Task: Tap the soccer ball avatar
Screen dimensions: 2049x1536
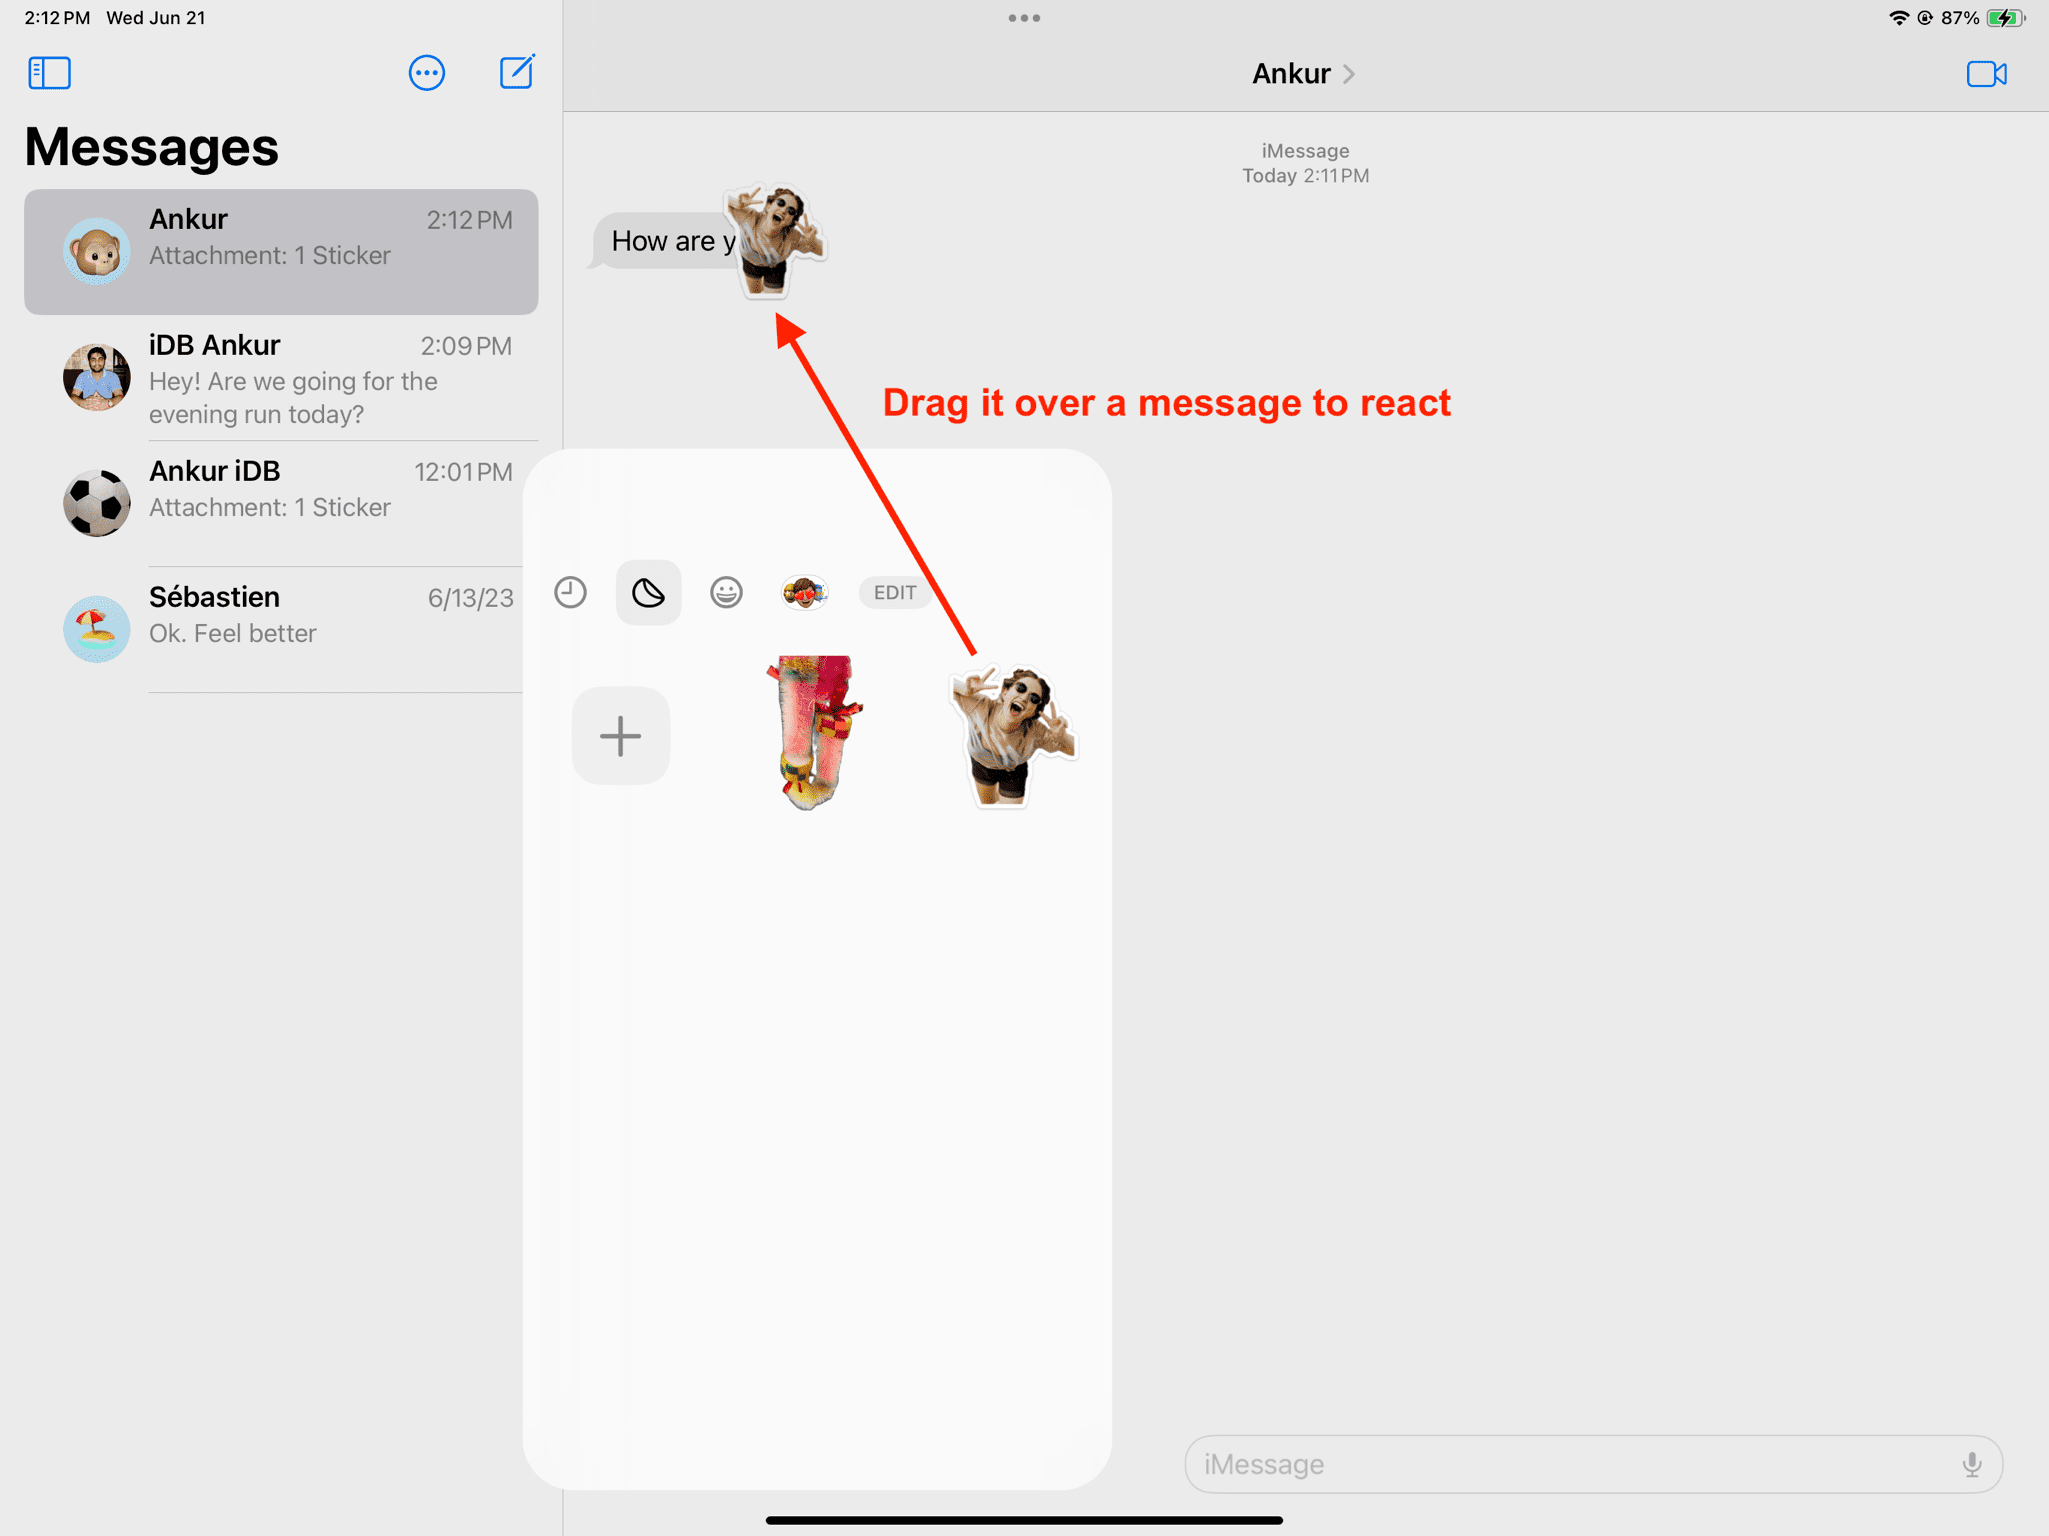Action: click(96, 504)
